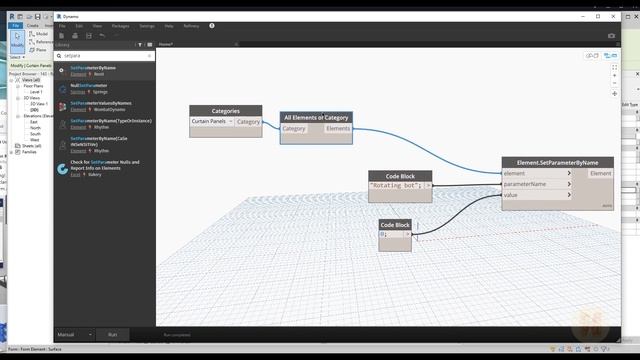Switch to 3D background geometry preview navigation
The image size is (640, 360).
(x=592, y=56)
